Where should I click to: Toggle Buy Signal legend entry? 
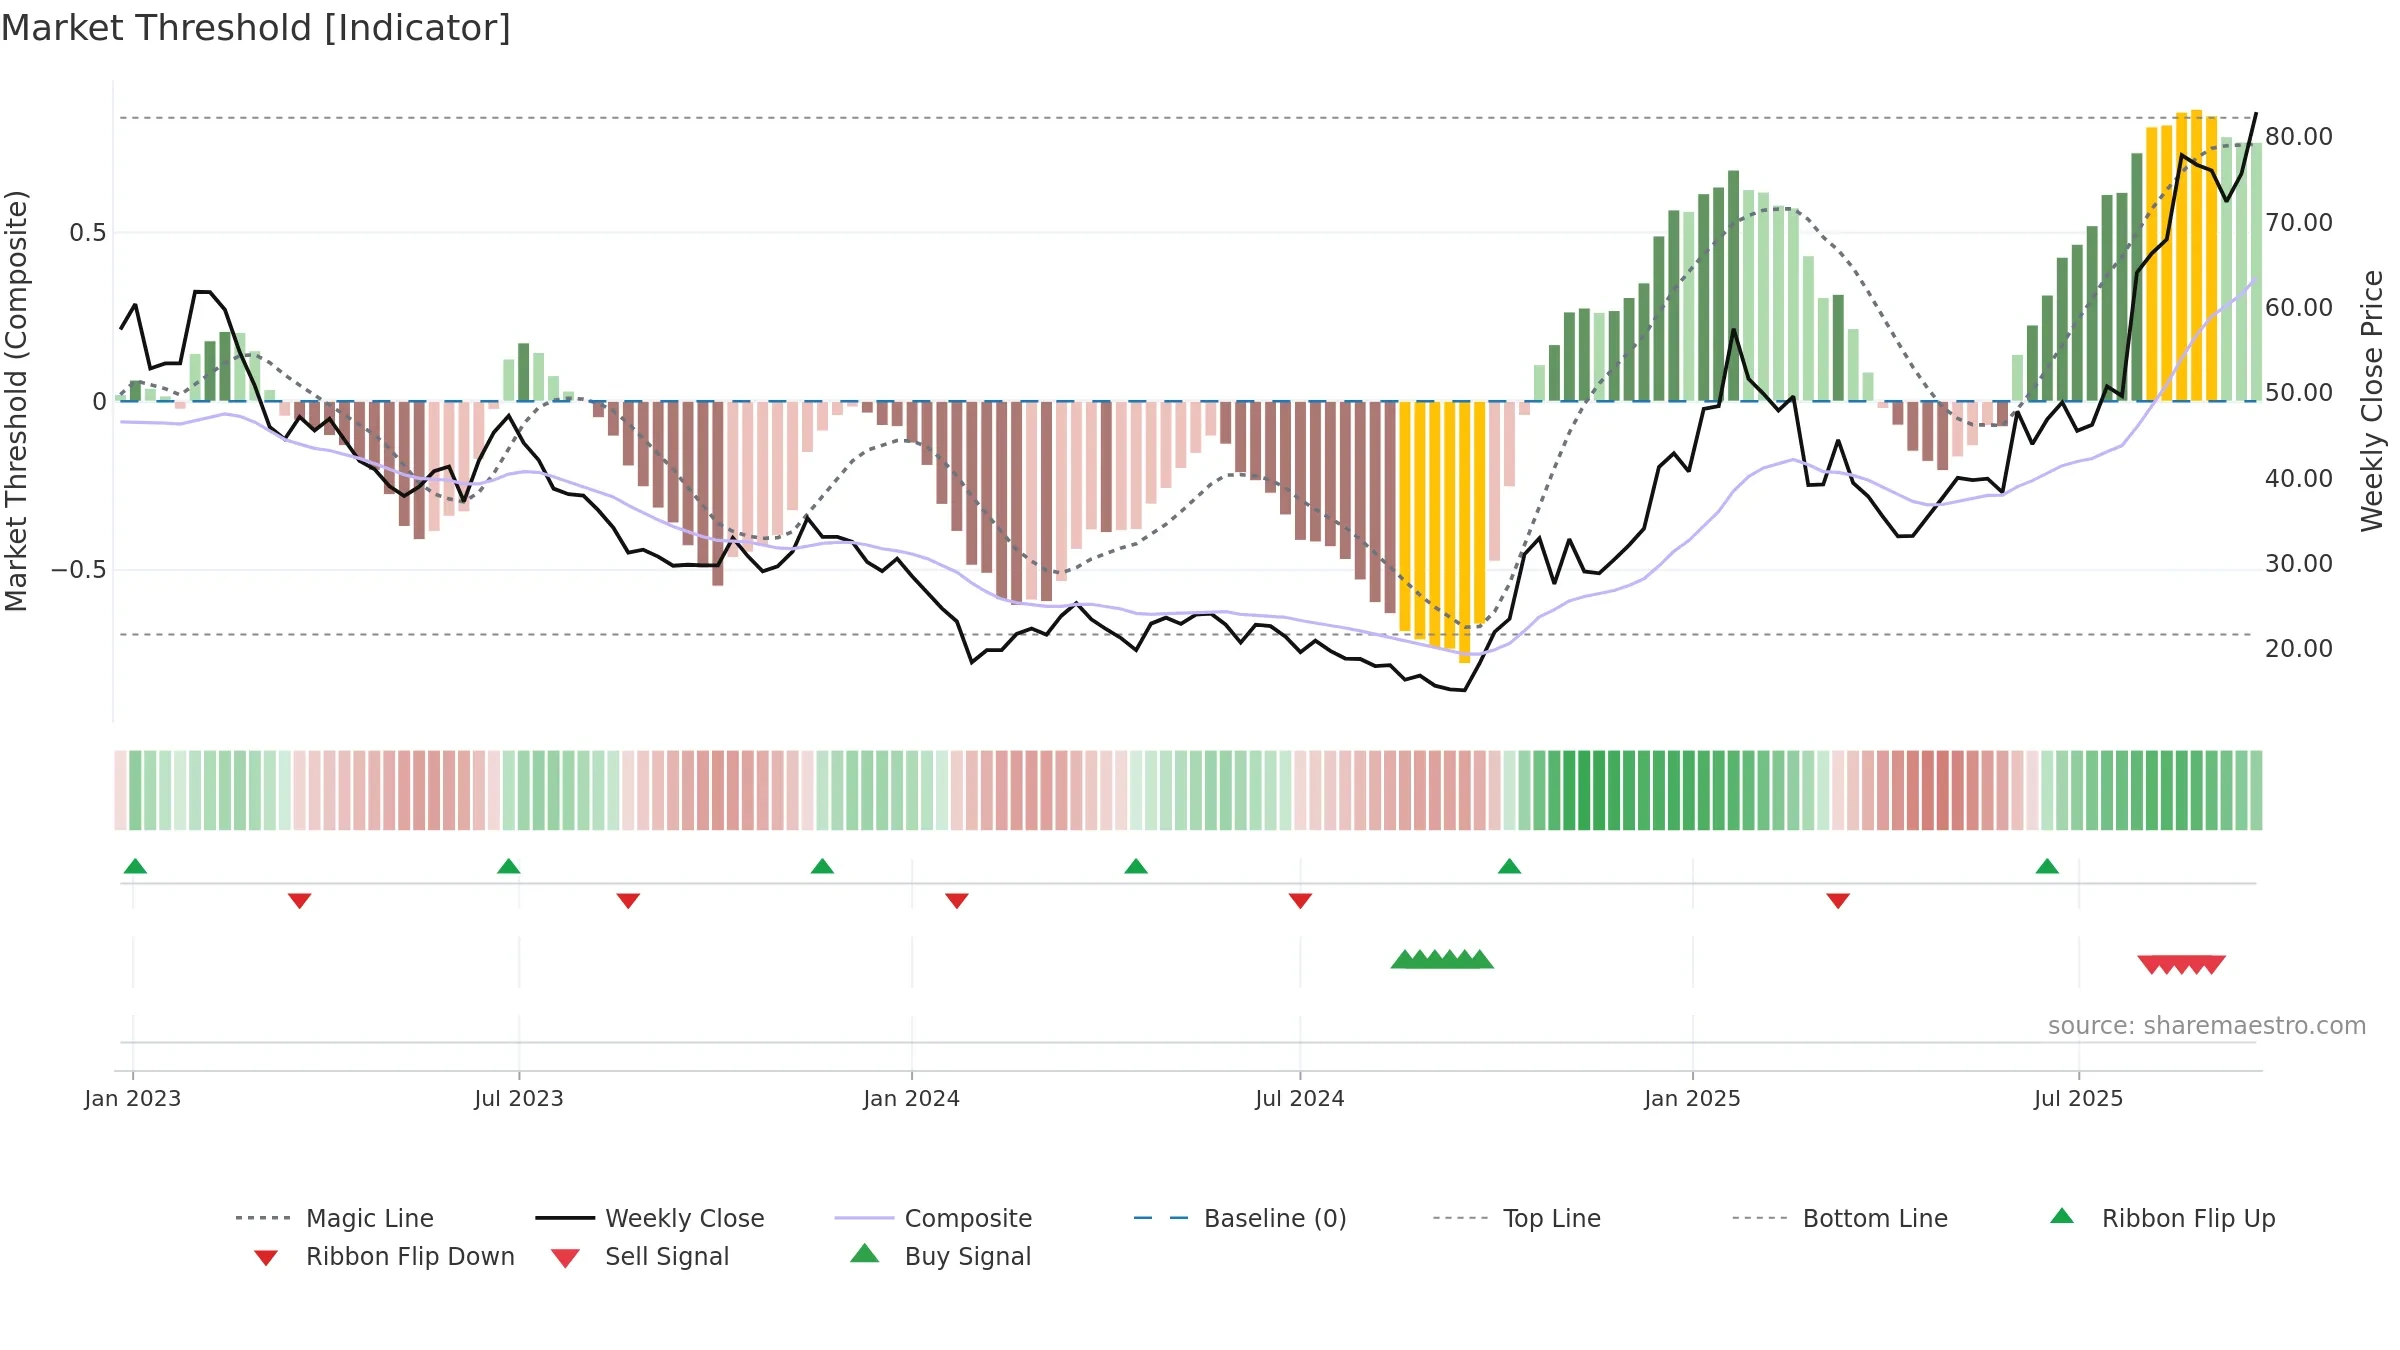pyautogui.click(x=940, y=1256)
